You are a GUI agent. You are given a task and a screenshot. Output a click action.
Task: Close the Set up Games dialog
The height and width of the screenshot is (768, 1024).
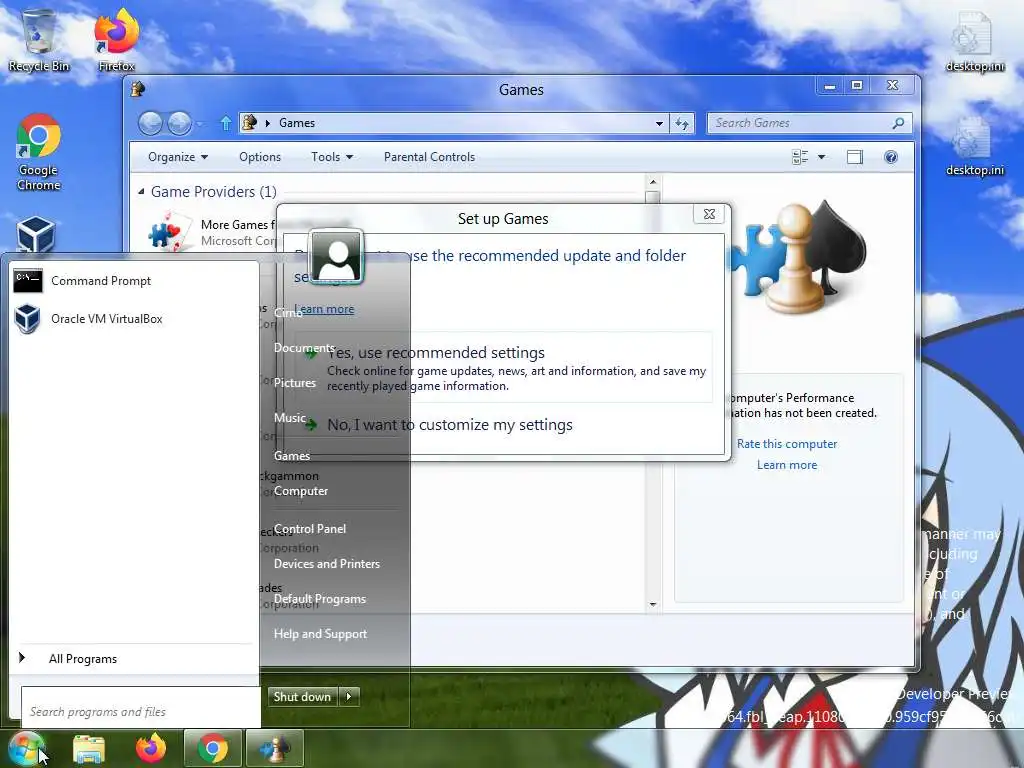[709, 214]
